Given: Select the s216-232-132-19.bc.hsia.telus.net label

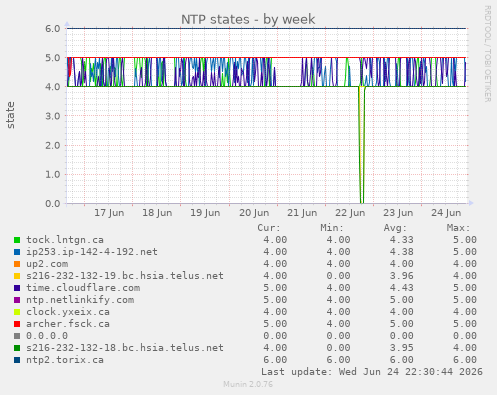Looking at the screenshot, I should 125,276.
